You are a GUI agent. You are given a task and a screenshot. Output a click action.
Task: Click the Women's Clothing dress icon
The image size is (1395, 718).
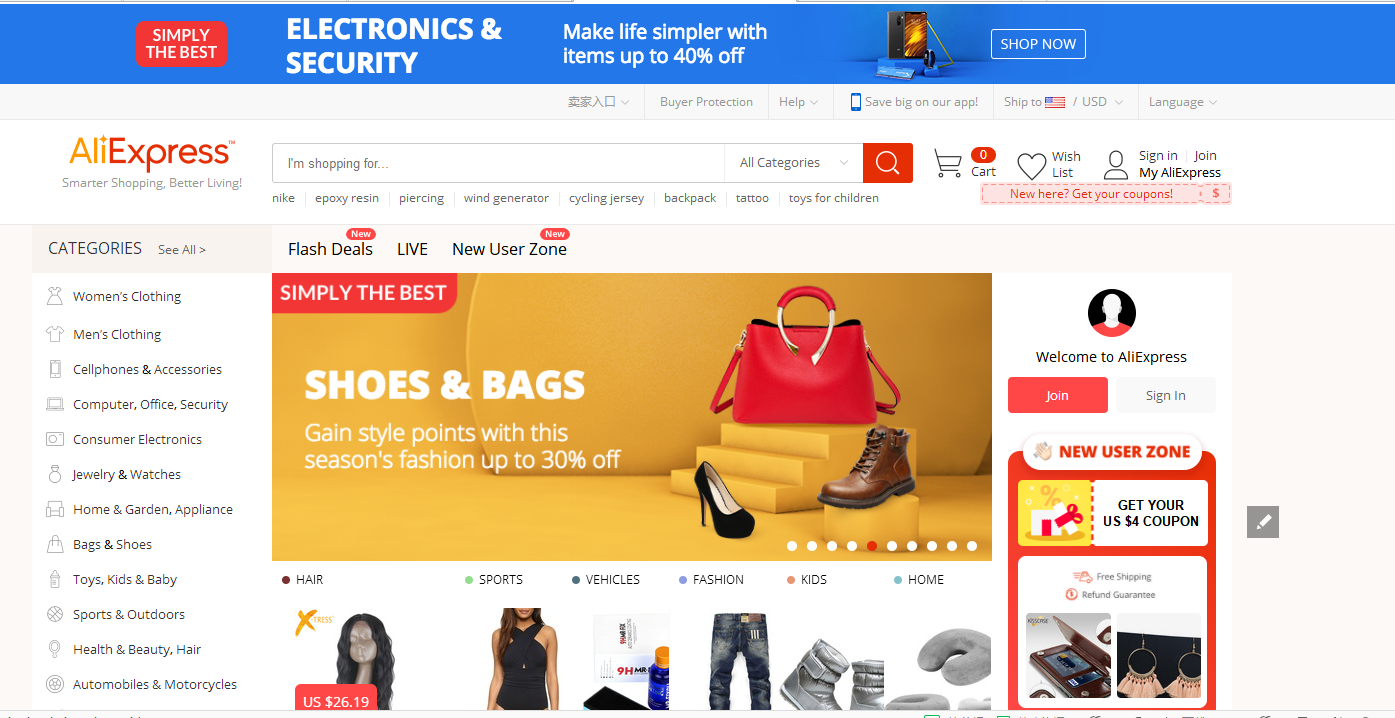(x=55, y=296)
